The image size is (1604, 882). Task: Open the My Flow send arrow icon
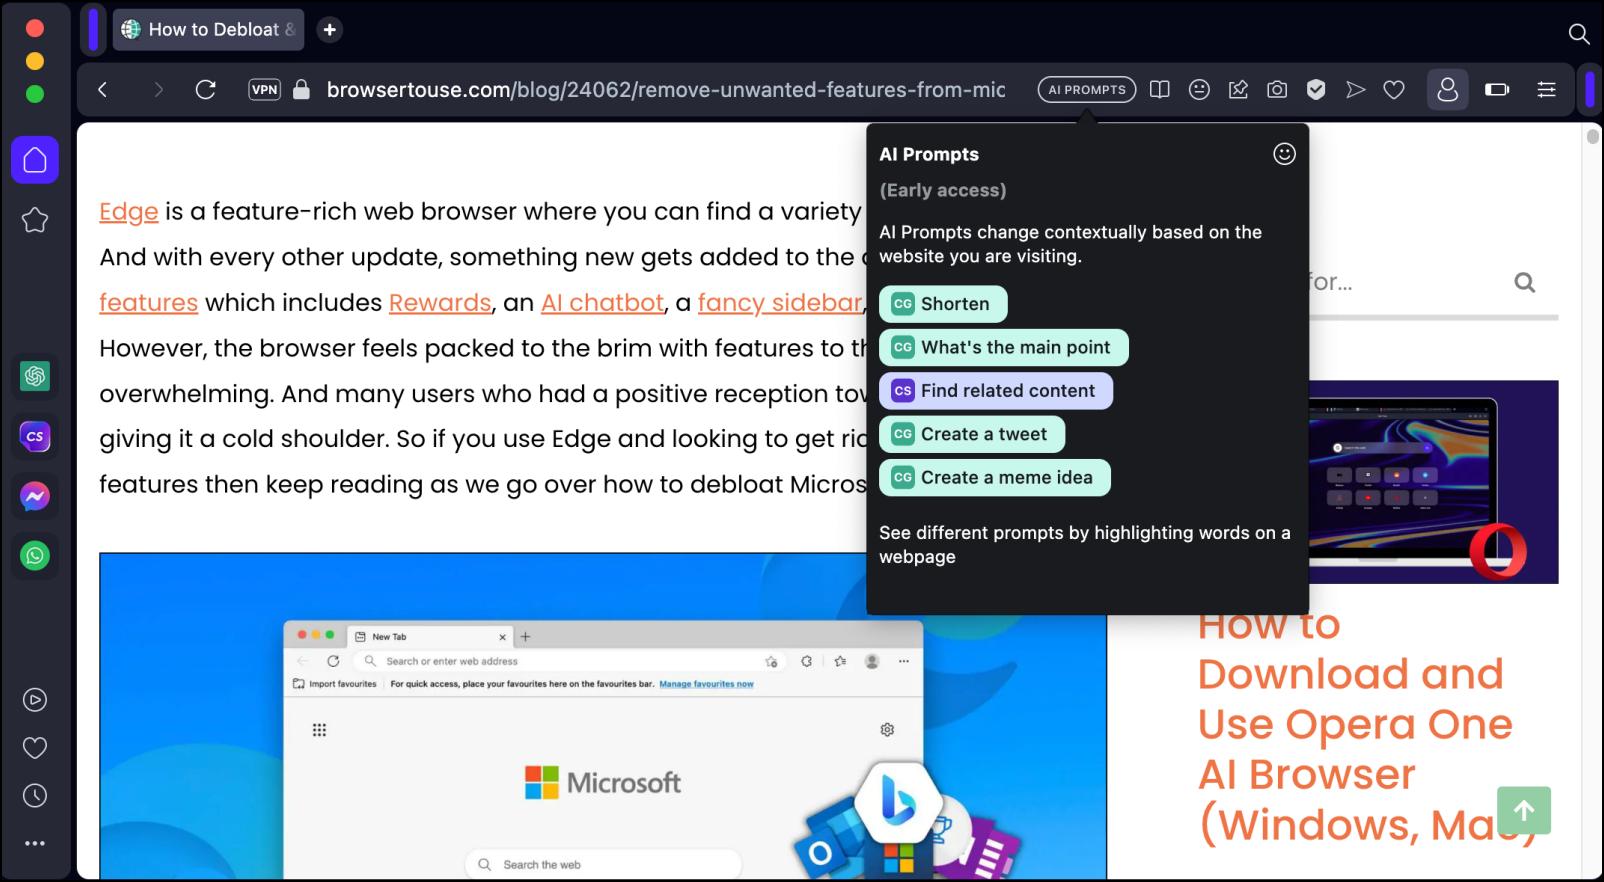pyautogui.click(x=1355, y=90)
